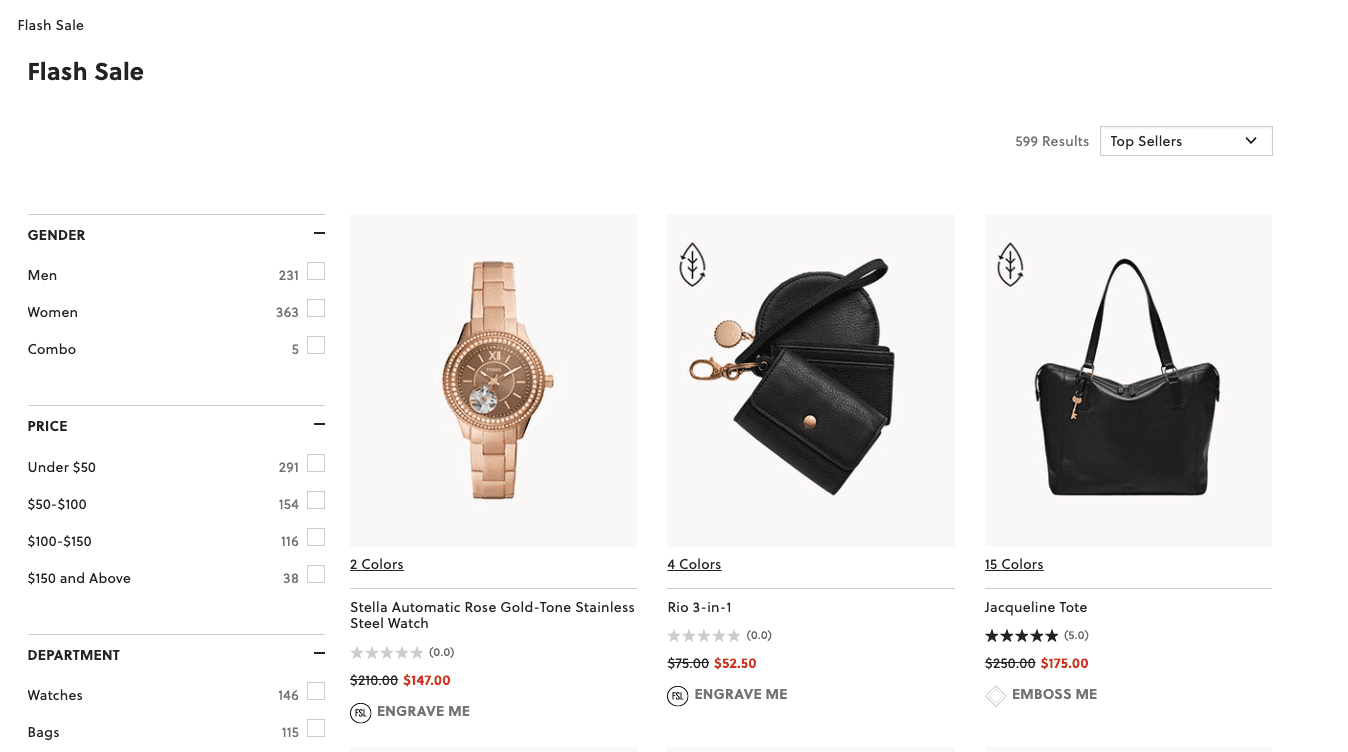Open the Flash Sale breadcrumb link
Screen dimensions: 1348x752
[x=51, y=24]
